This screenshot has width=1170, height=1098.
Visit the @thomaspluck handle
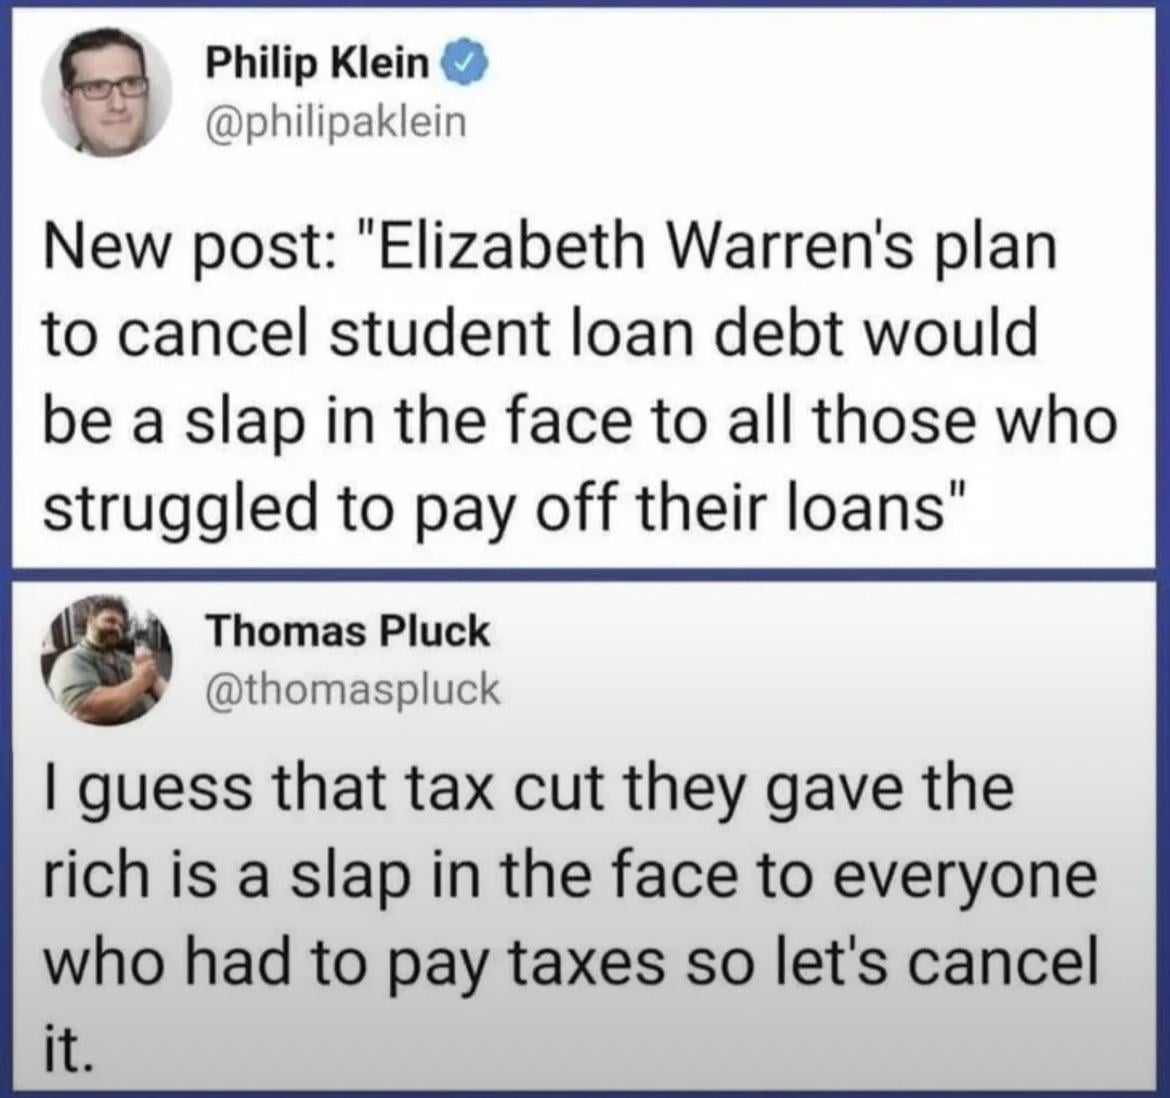(353, 689)
